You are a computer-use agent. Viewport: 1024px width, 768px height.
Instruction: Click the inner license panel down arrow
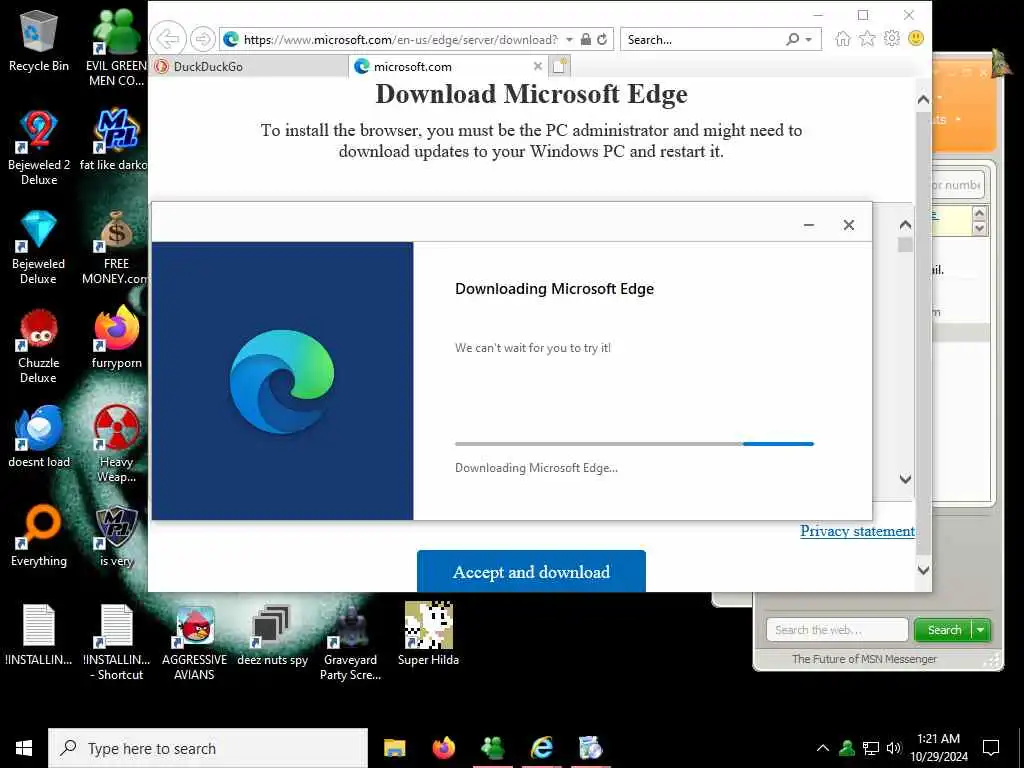tap(905, 479)
